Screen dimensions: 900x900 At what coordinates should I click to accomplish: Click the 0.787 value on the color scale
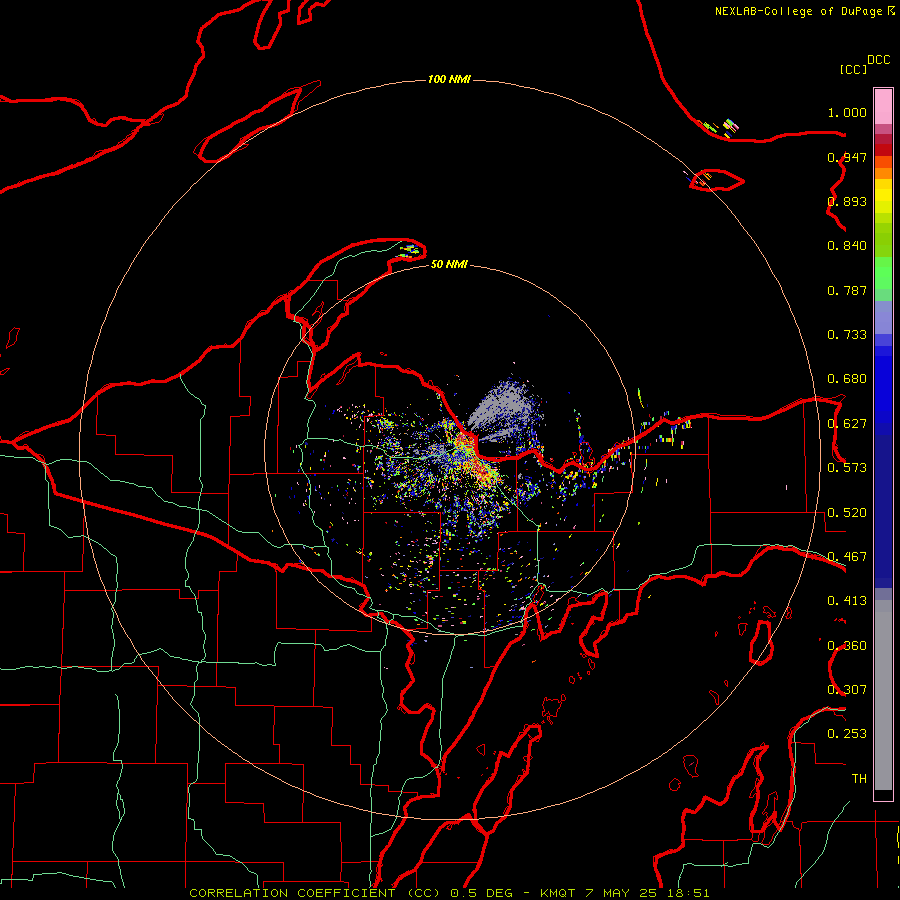pyautogui.click(x=847, y=290)
